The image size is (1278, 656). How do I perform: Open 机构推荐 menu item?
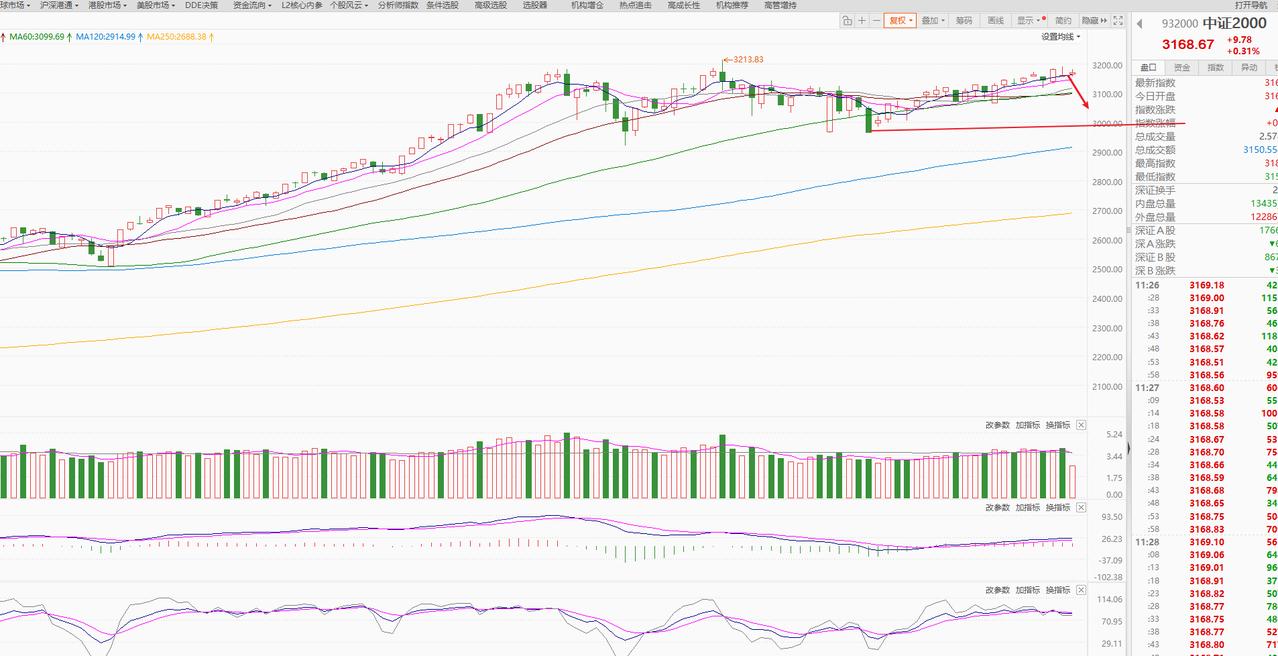[x=732, y=5]
